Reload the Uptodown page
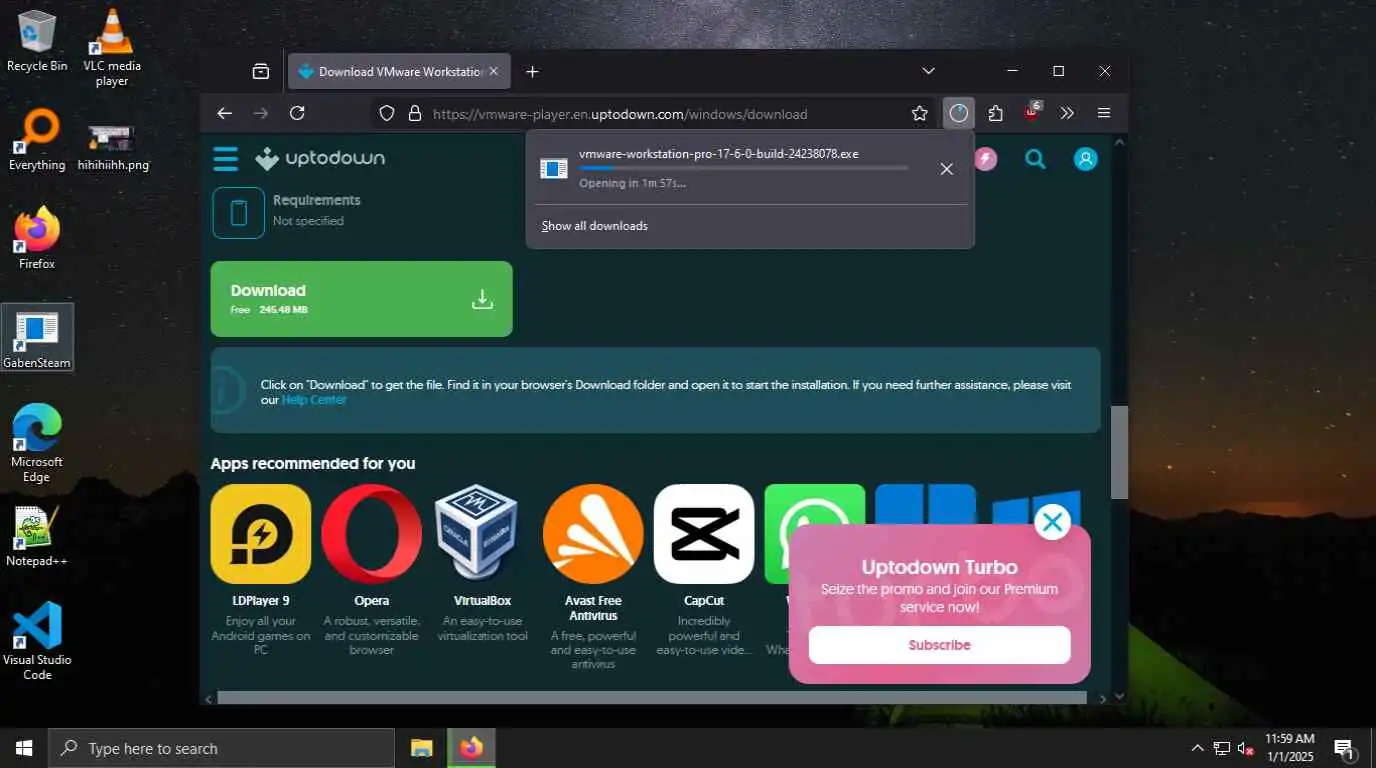The width and height of the screenshot is (1376, 768). (x=297, y=113)
